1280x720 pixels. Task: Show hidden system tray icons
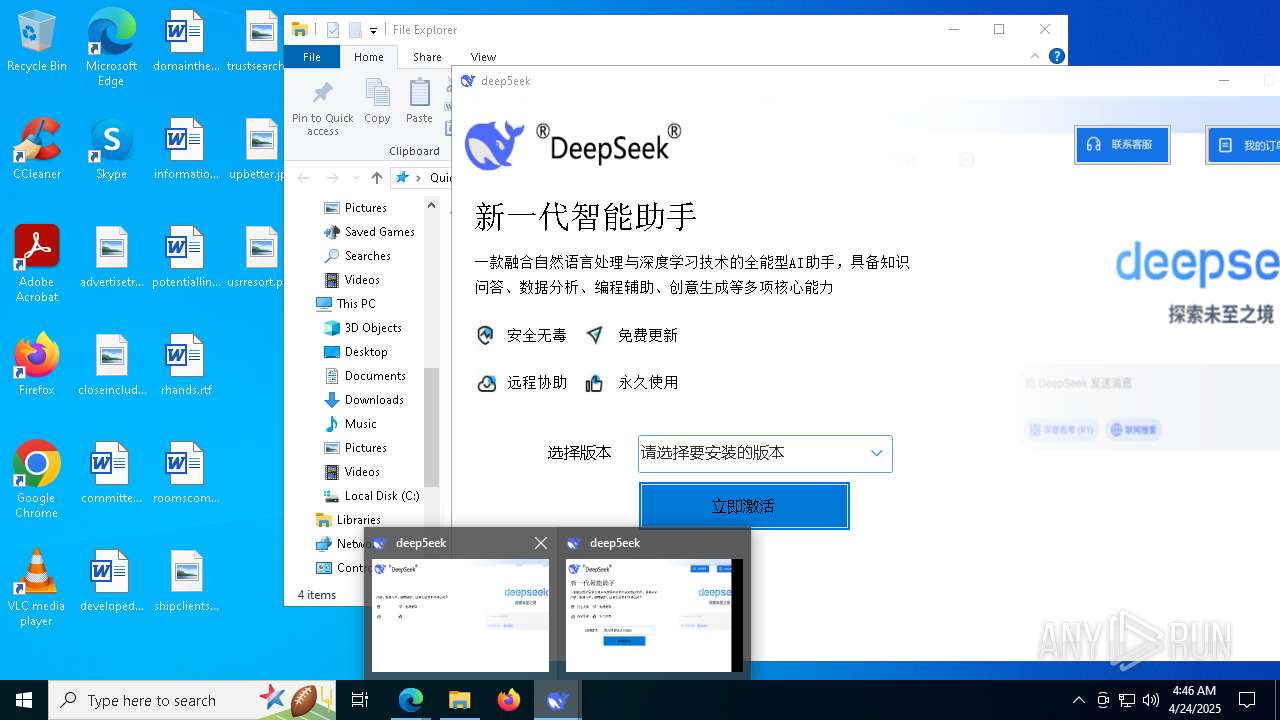point(1078,700)
